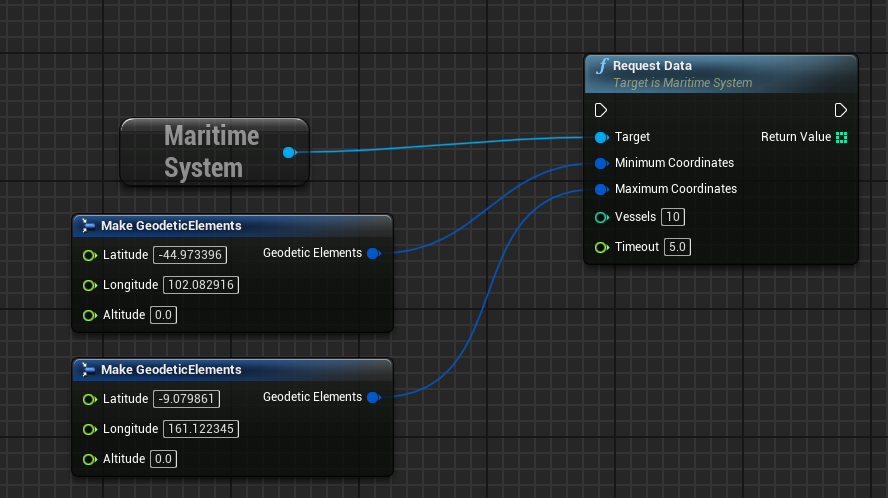Select the Maximum Coordinates input pin
888x498 pixels.
[601, 189]
